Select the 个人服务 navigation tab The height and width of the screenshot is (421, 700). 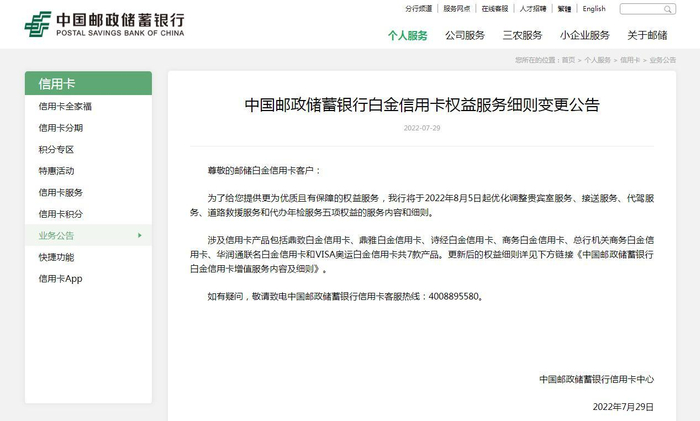[408, 35]
